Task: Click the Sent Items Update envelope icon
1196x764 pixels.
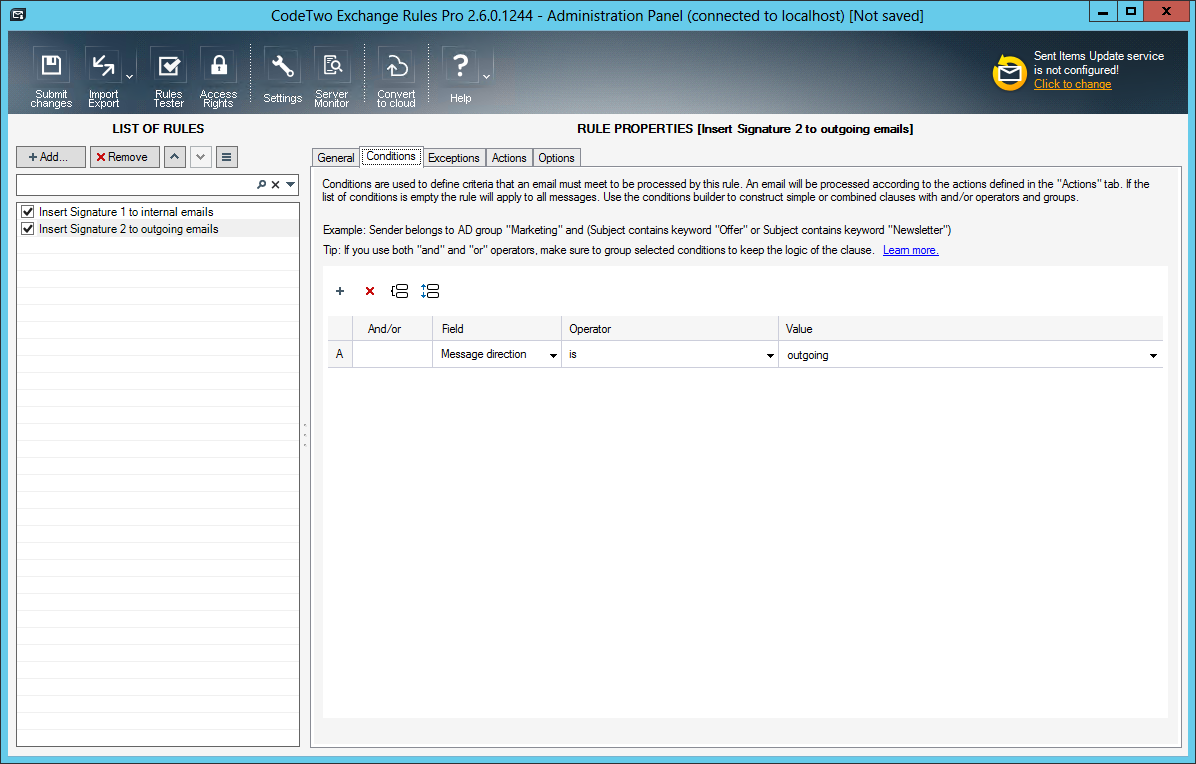Action: 1009,72
